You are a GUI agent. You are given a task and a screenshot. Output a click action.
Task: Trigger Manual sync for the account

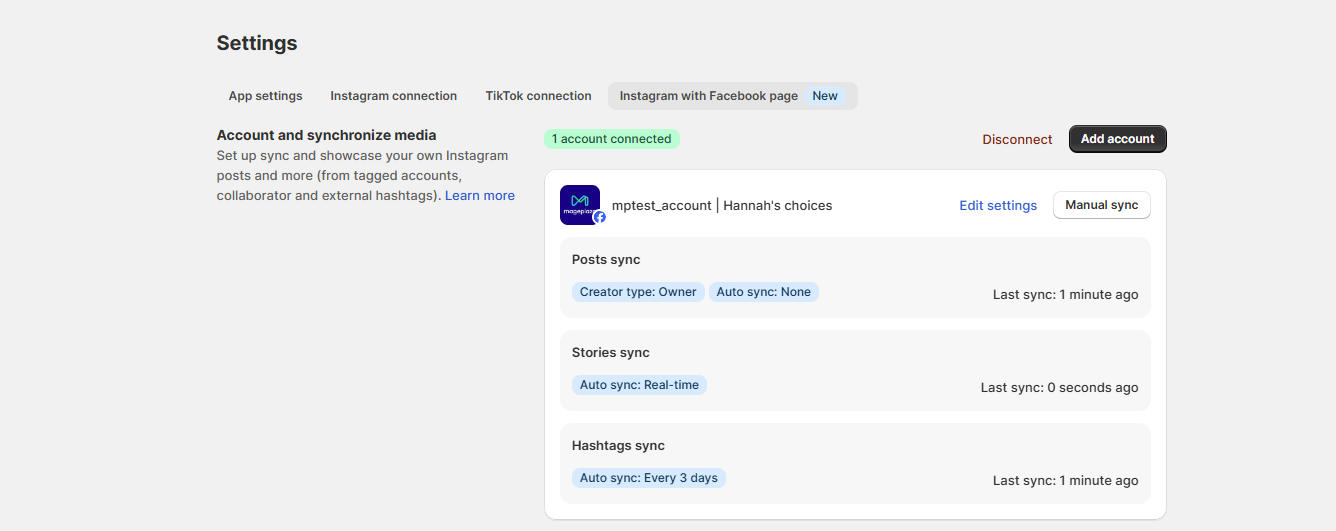1101,205
